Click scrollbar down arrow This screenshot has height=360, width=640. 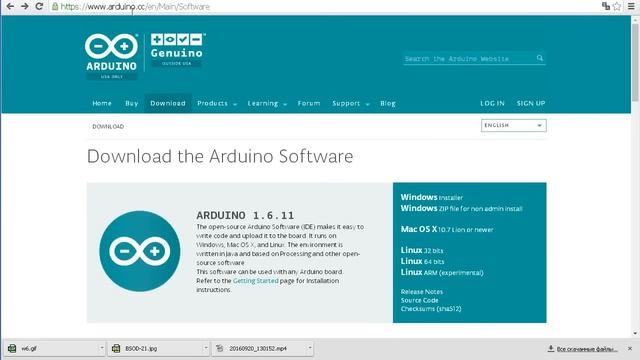pos(635,333)
